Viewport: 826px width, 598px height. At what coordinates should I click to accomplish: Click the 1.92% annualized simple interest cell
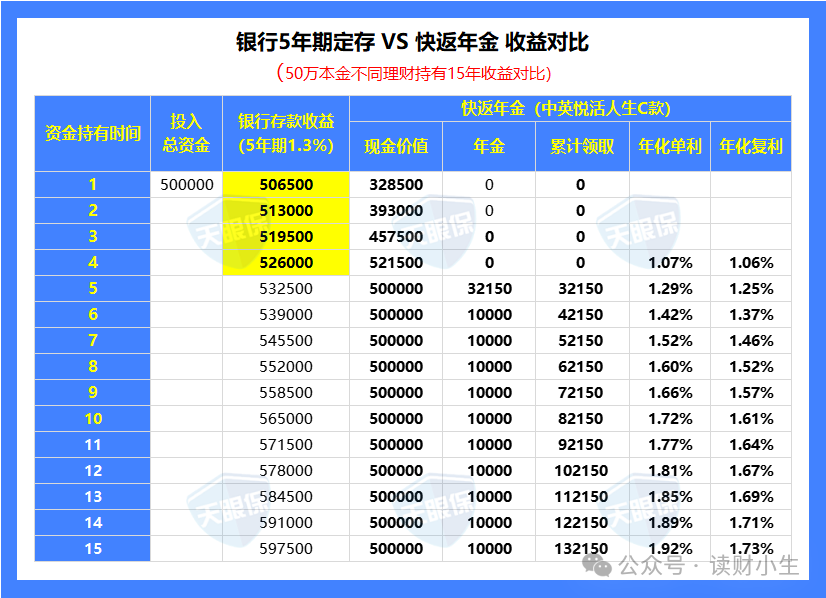pyautogui.click(x=669, y=549)
